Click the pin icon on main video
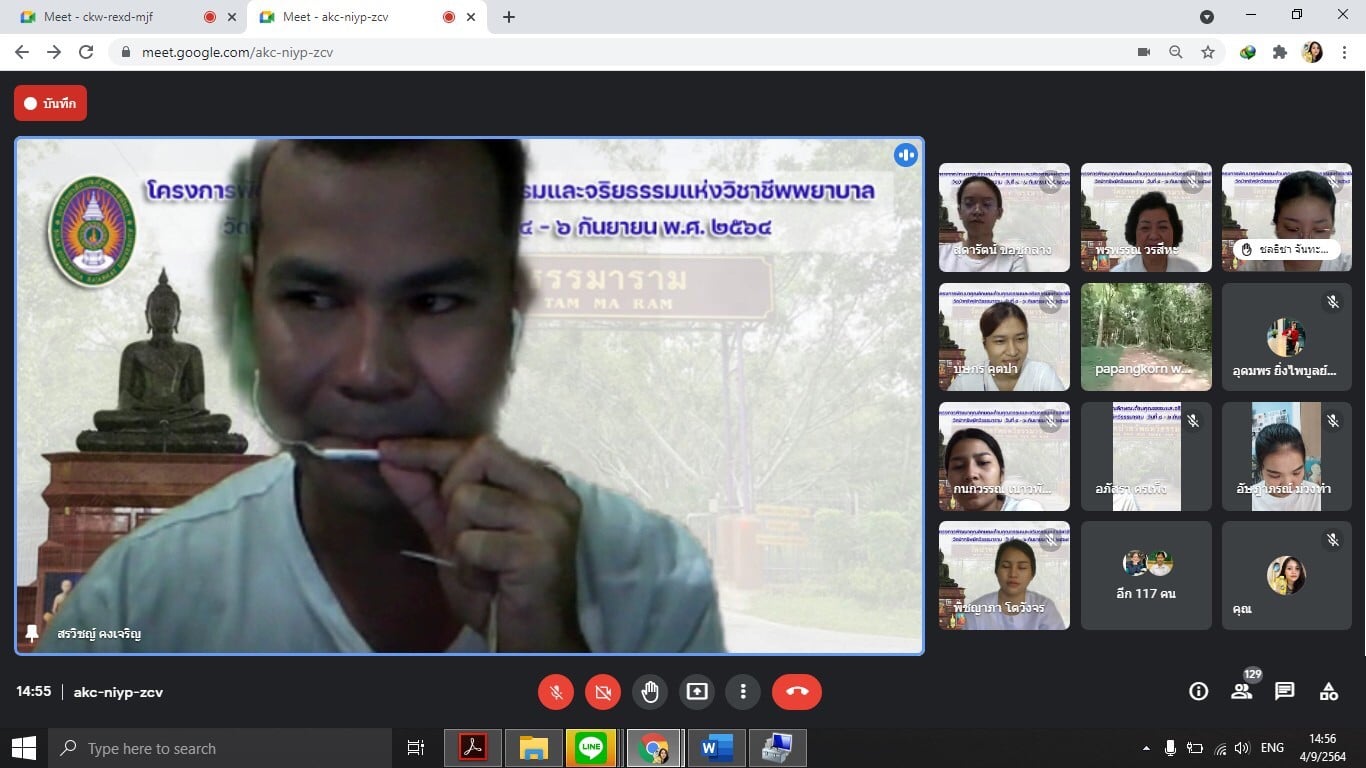Screen dimensions: 1366x768 (32, 633)
